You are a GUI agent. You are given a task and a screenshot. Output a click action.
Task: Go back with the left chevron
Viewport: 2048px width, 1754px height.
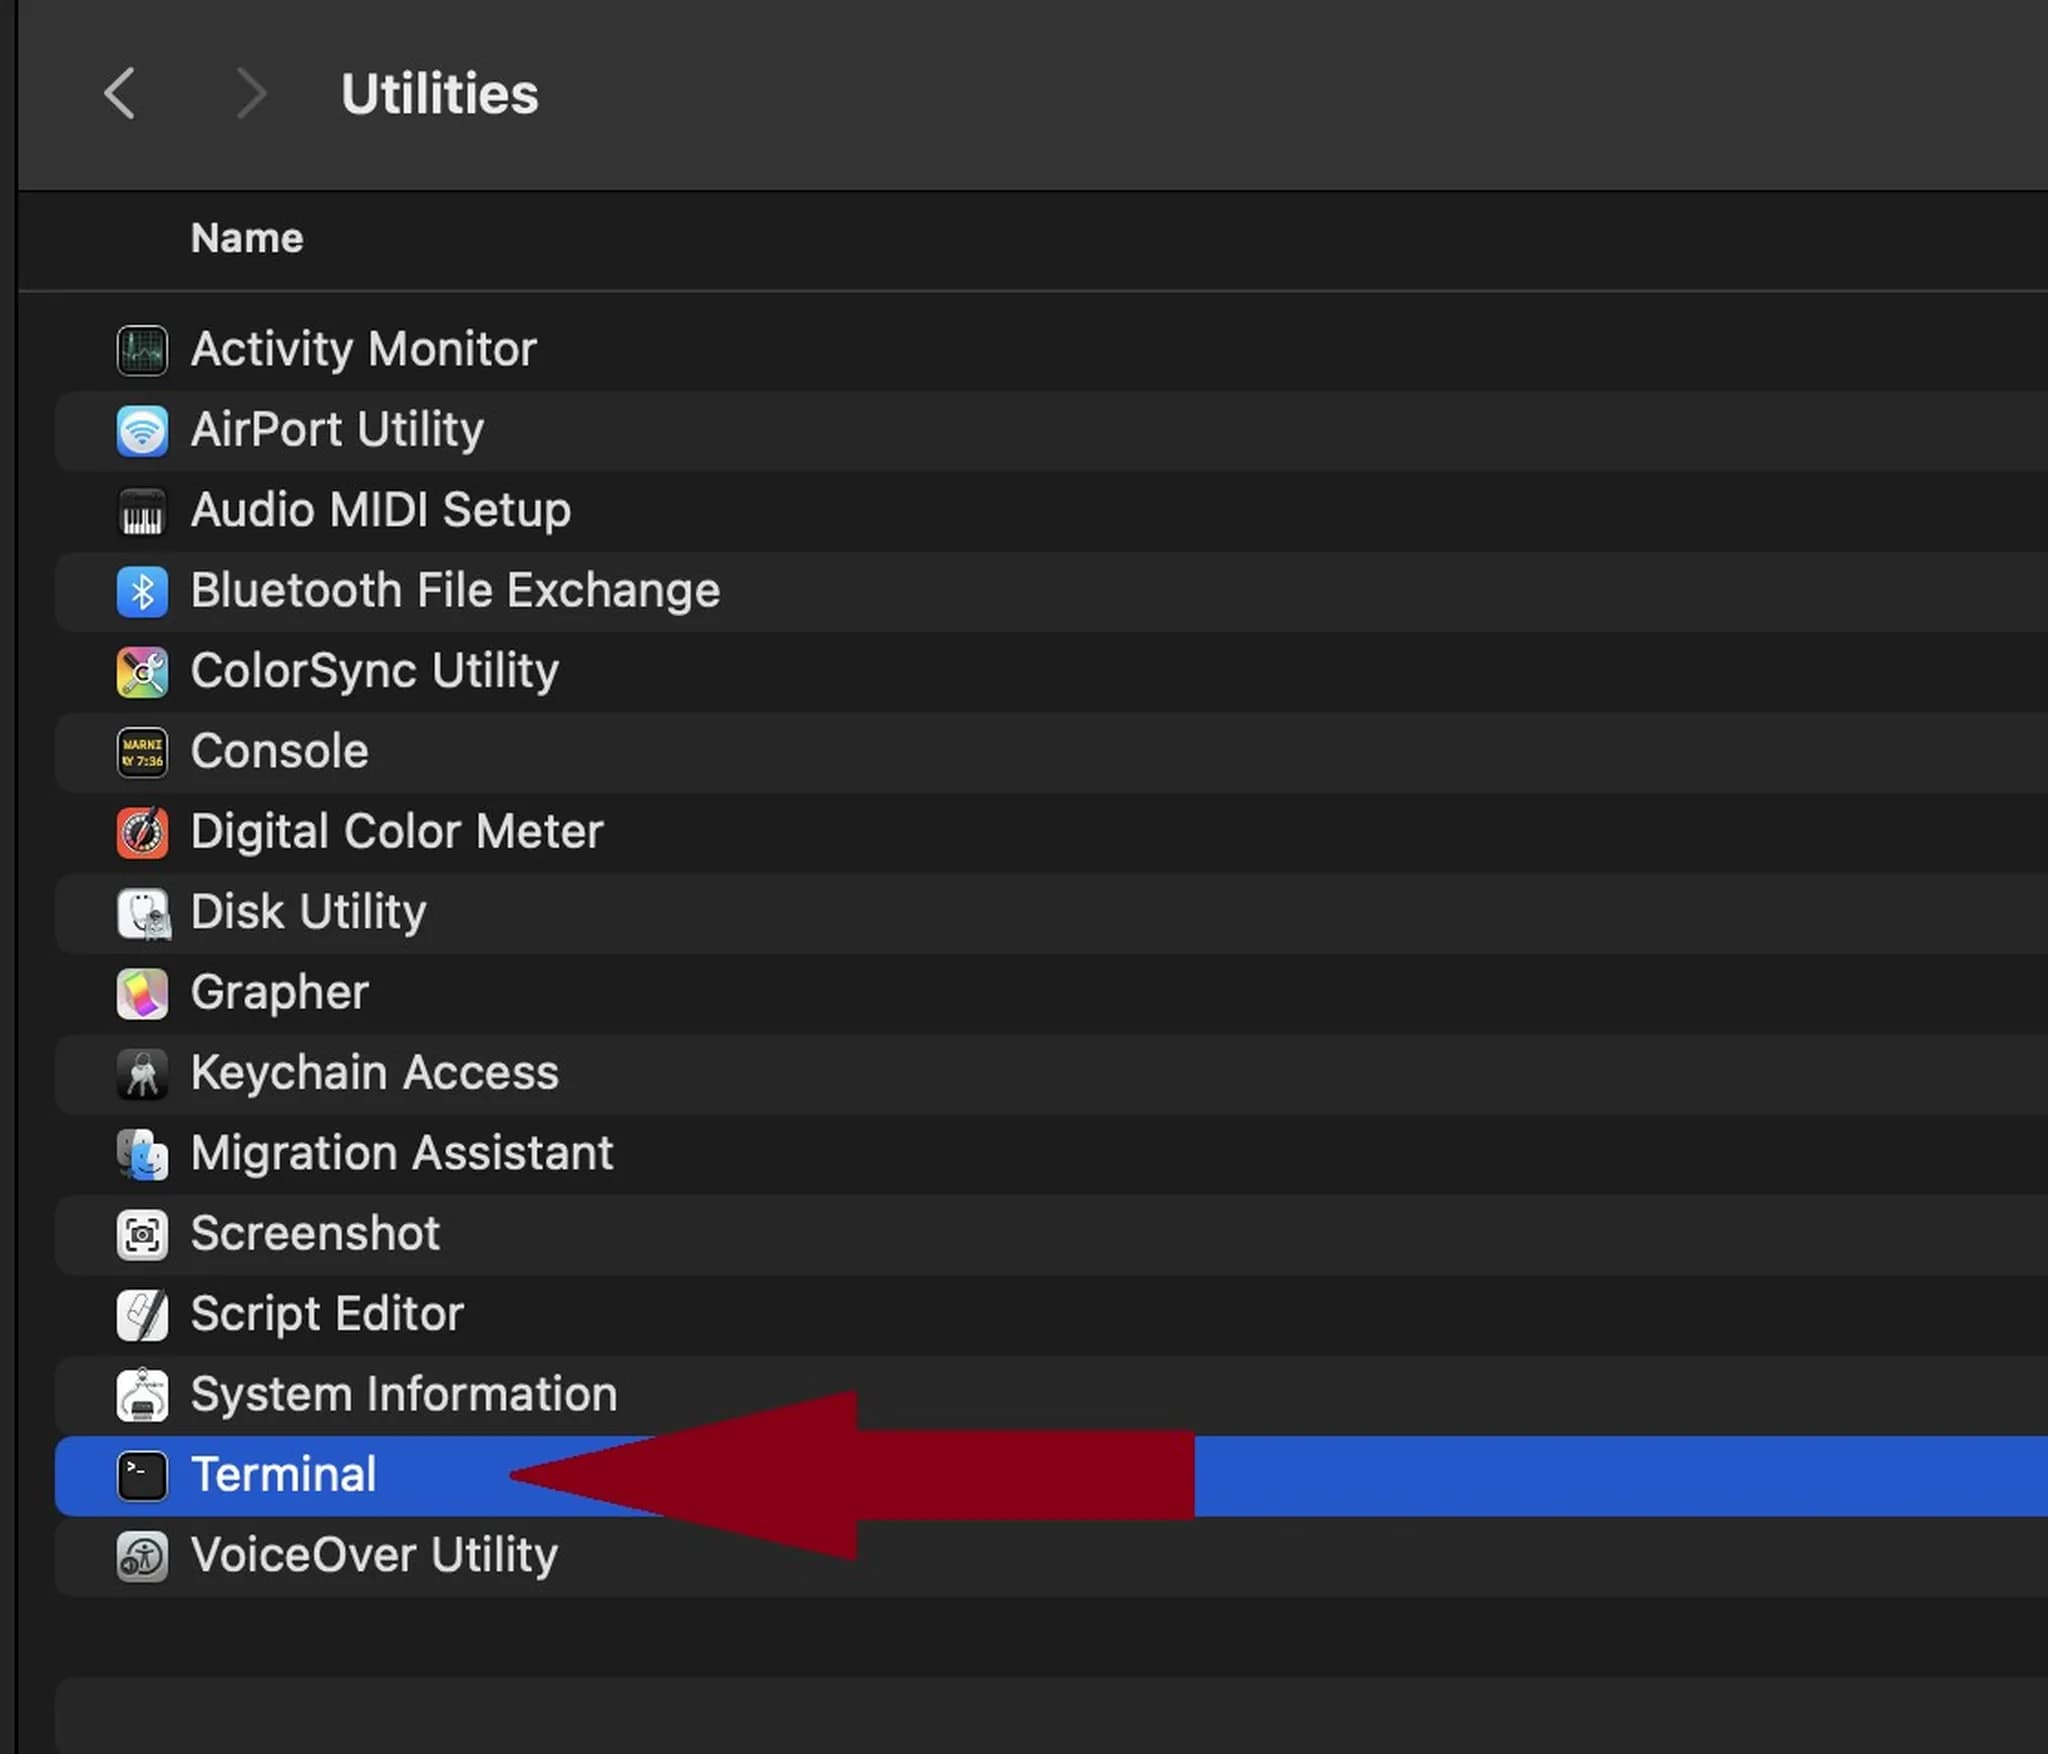tap(120, 94)
